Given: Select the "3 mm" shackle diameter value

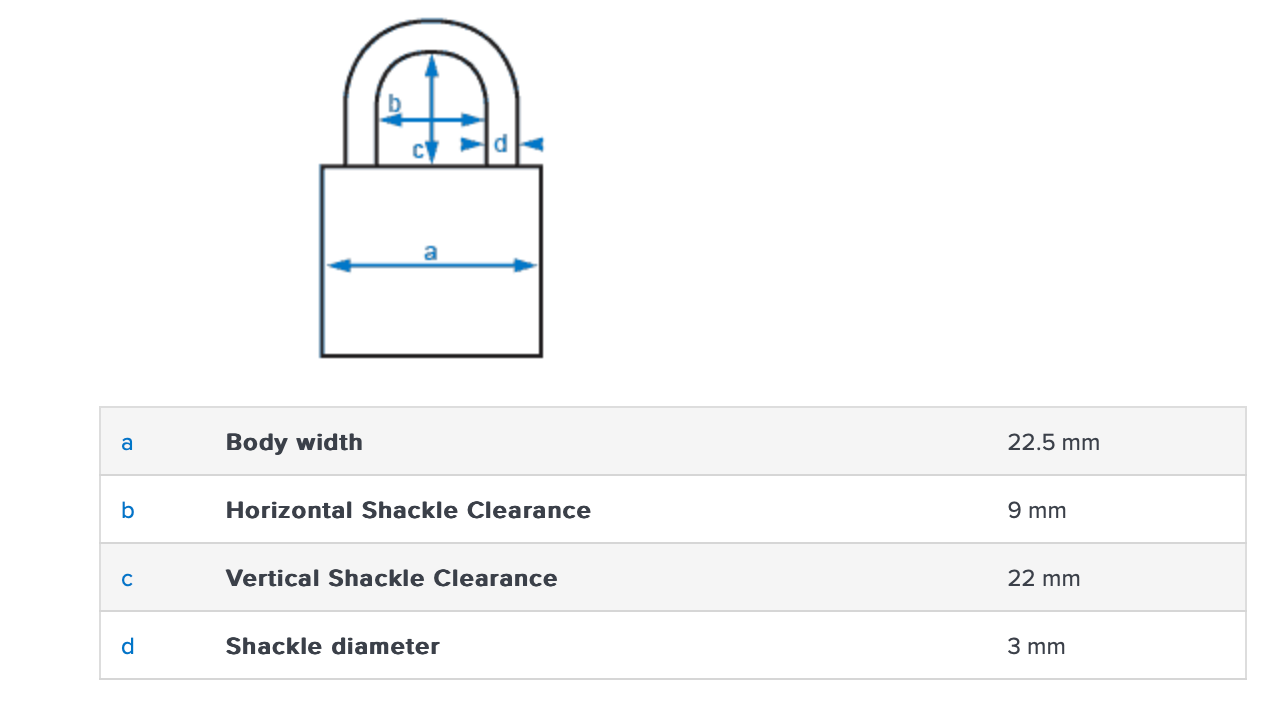Looking at the screenshot, I should tap(1036, 646).
